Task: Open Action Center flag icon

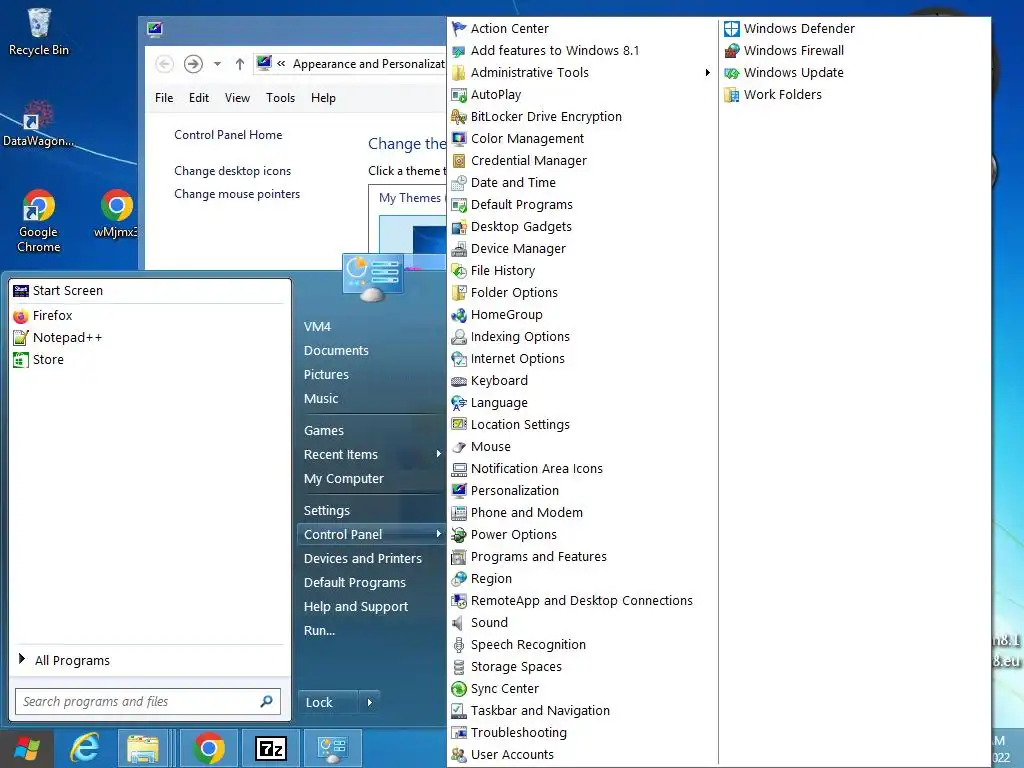Action: (x=459, y=29)
